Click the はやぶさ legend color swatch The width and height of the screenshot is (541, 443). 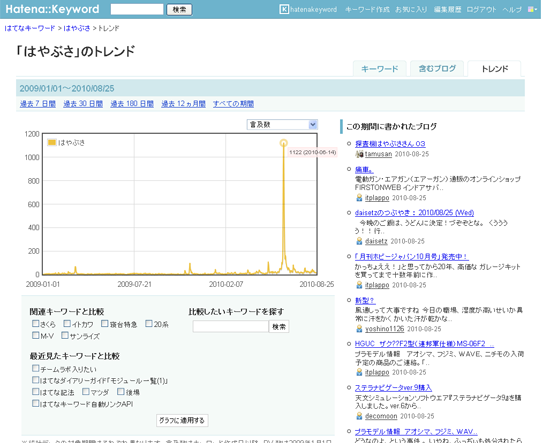(x=52, y=142)
